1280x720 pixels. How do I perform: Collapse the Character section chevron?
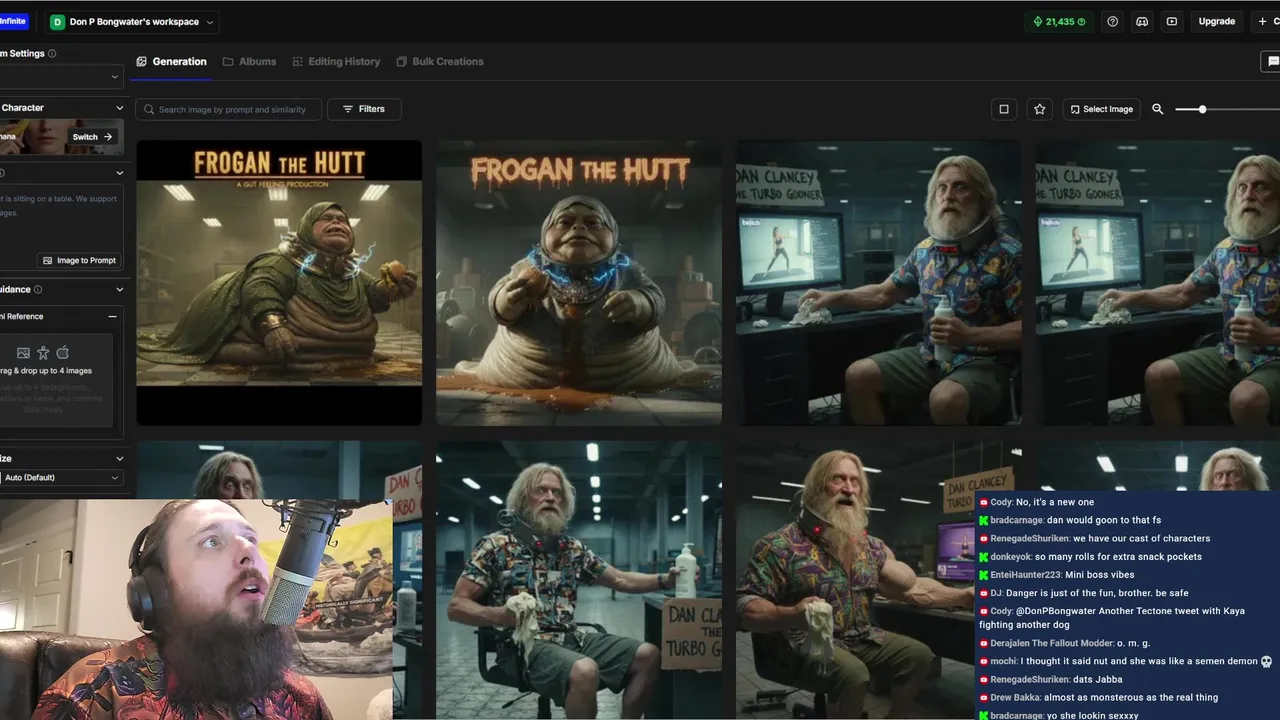click(119, 108)
